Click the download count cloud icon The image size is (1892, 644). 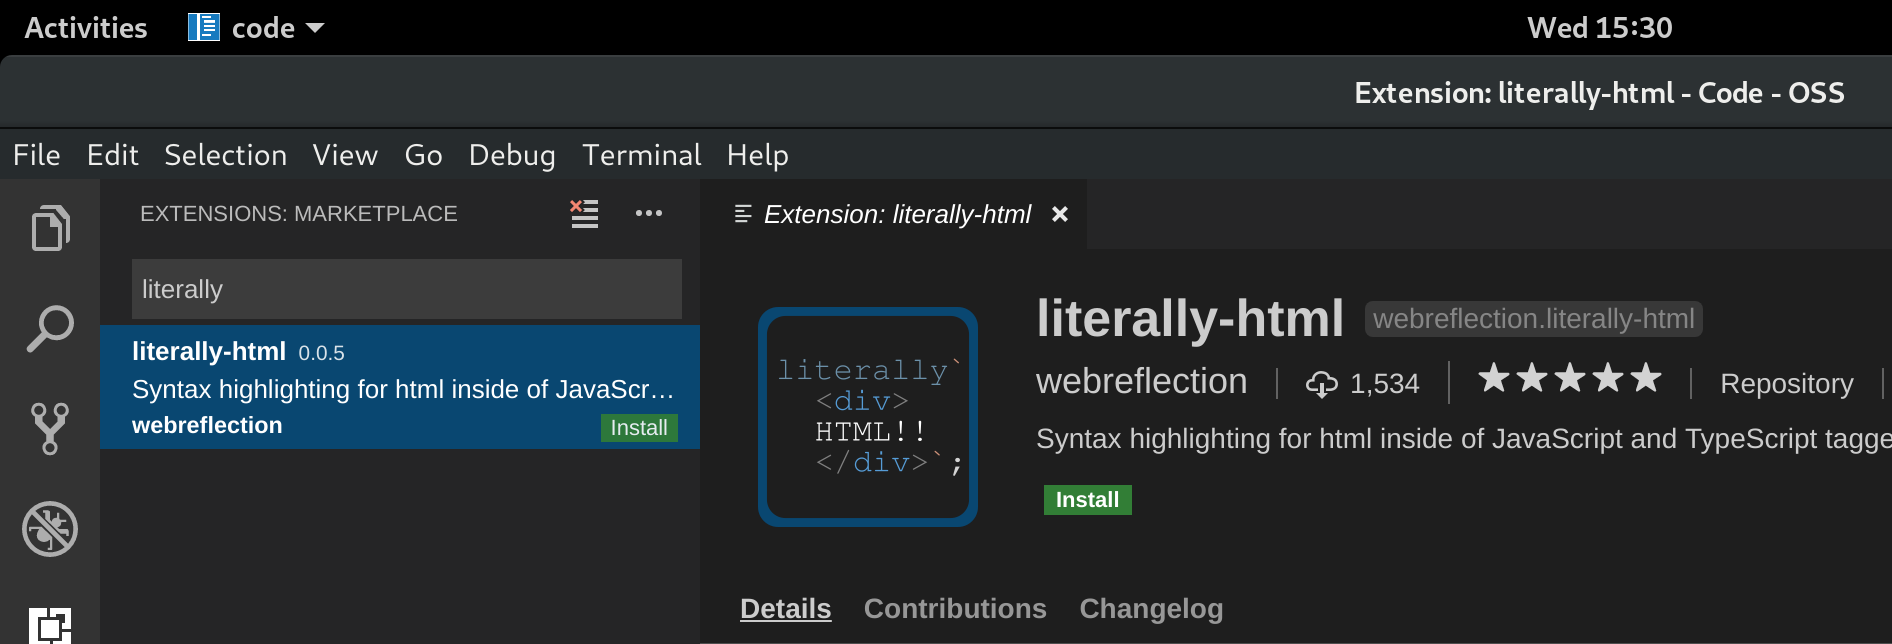(x=1322, y=384)
